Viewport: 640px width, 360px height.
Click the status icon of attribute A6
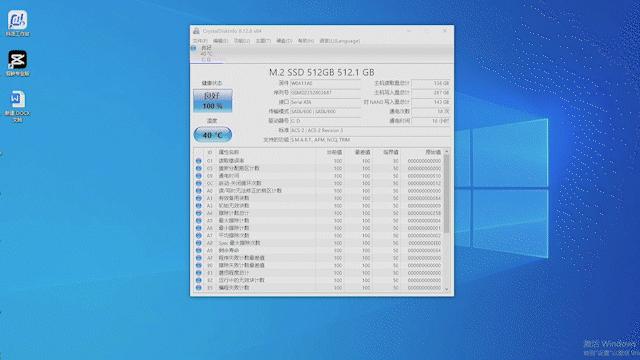pos(198,228)
